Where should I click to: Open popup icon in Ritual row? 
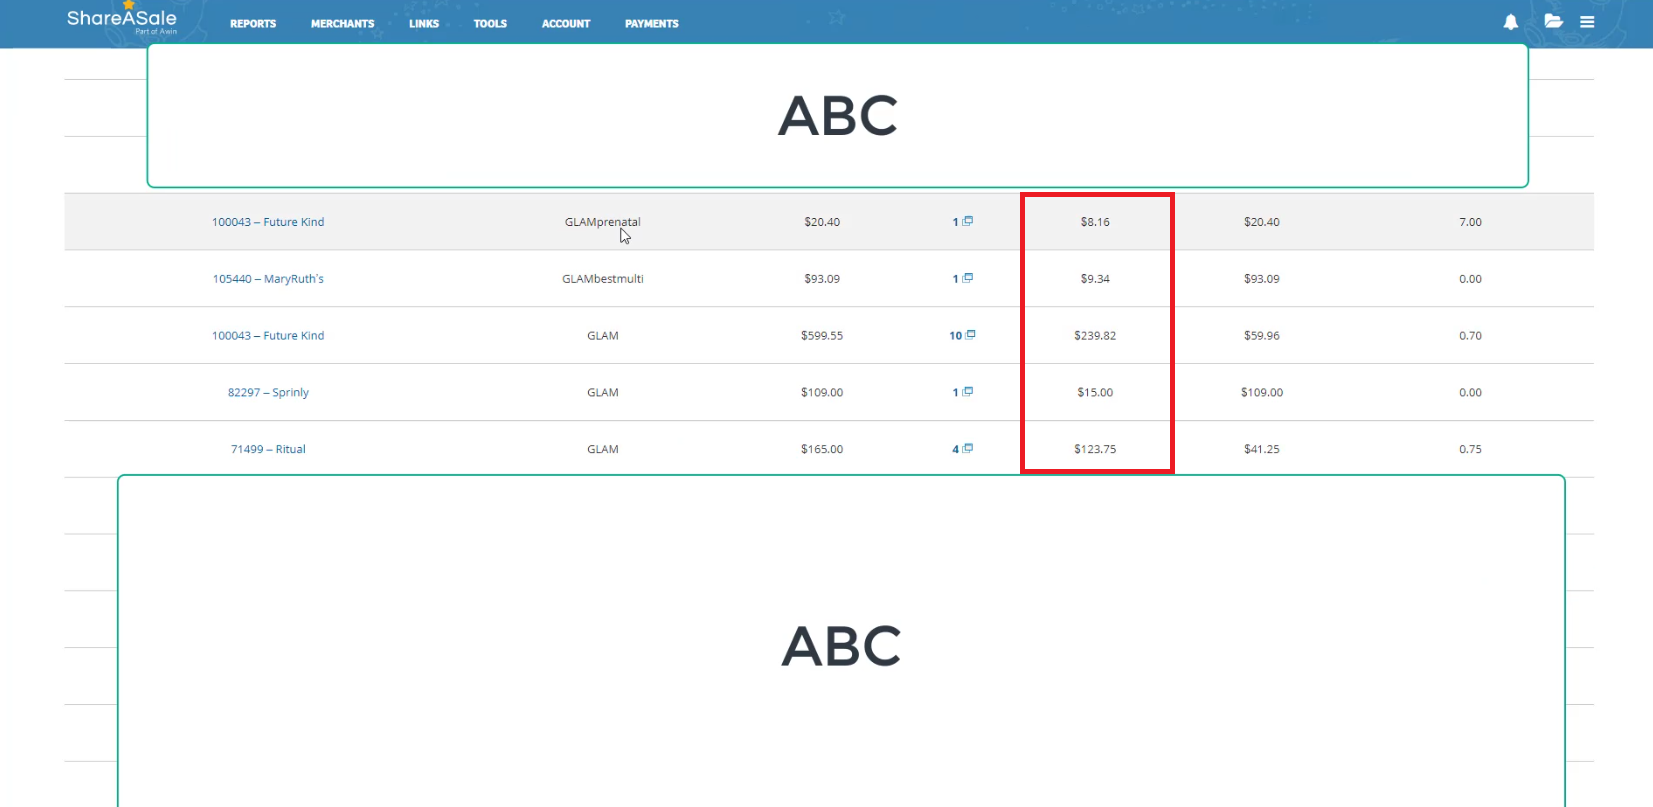pyautogui.click(x=968, y=449)
